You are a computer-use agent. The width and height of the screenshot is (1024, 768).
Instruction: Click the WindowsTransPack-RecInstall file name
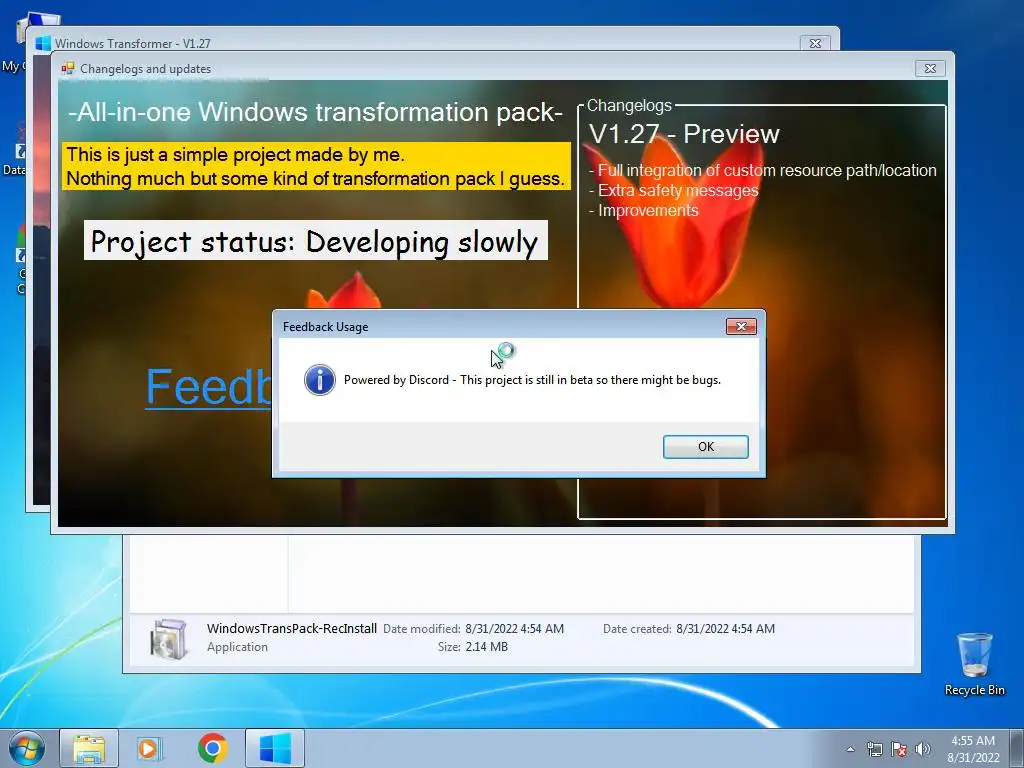click(x=292, y=628)
